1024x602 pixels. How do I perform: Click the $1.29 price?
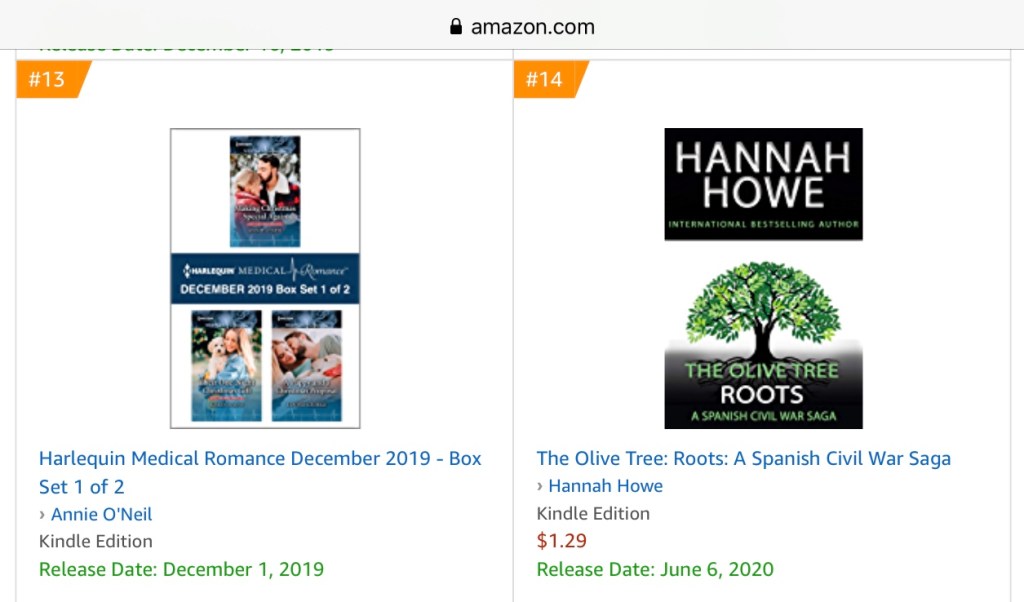(x=562, y=541)
